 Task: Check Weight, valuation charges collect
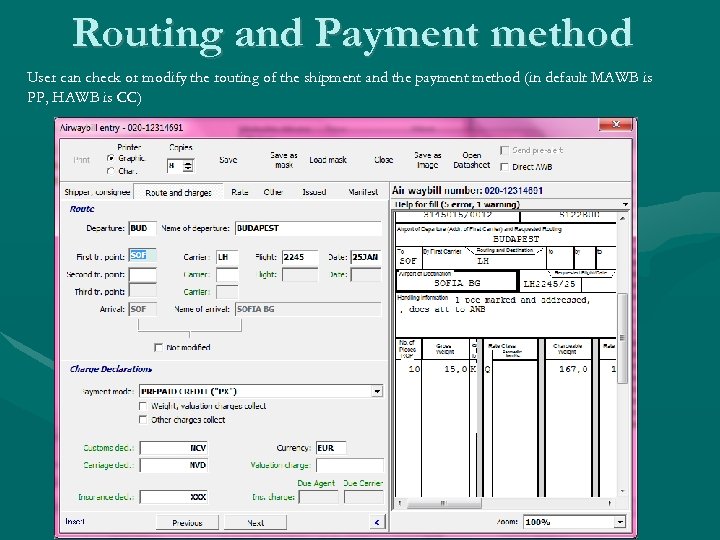[143, 406]
